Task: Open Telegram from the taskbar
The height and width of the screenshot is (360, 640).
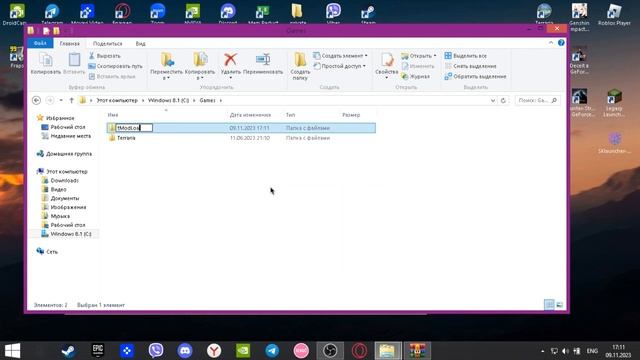Action: click(x=272, y=351)
